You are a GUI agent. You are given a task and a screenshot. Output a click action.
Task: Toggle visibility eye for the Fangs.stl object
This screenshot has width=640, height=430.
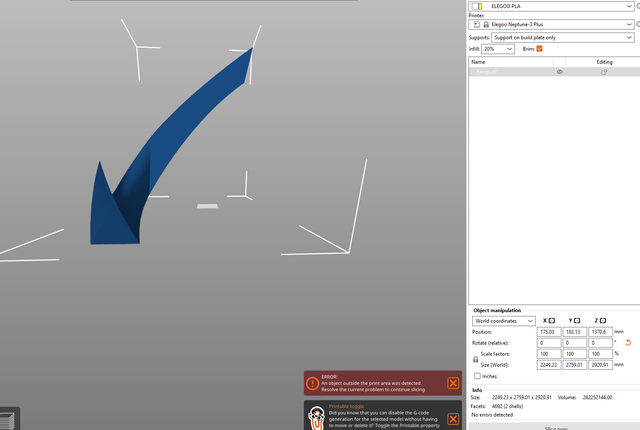pyautogui.click(x=560, y=72)
